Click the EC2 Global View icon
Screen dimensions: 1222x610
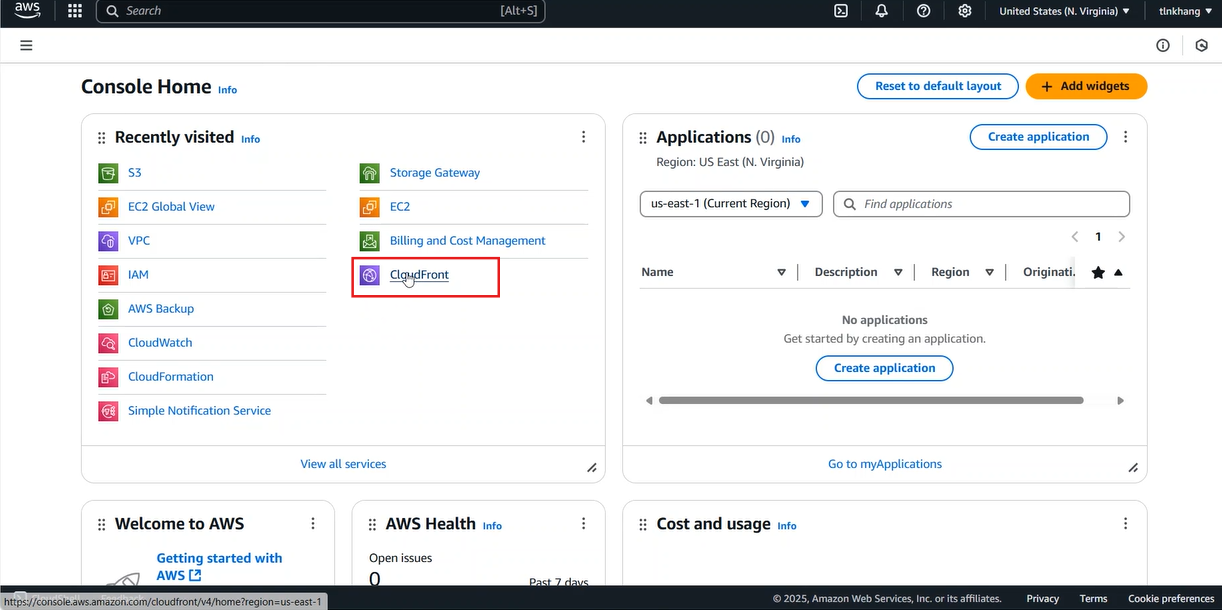108,207
